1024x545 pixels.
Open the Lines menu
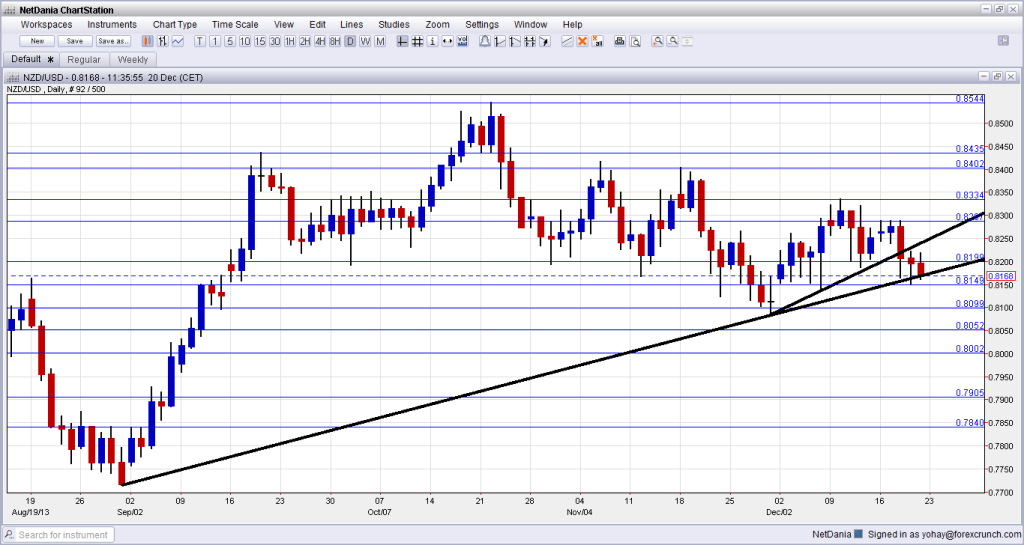point(351,25)
